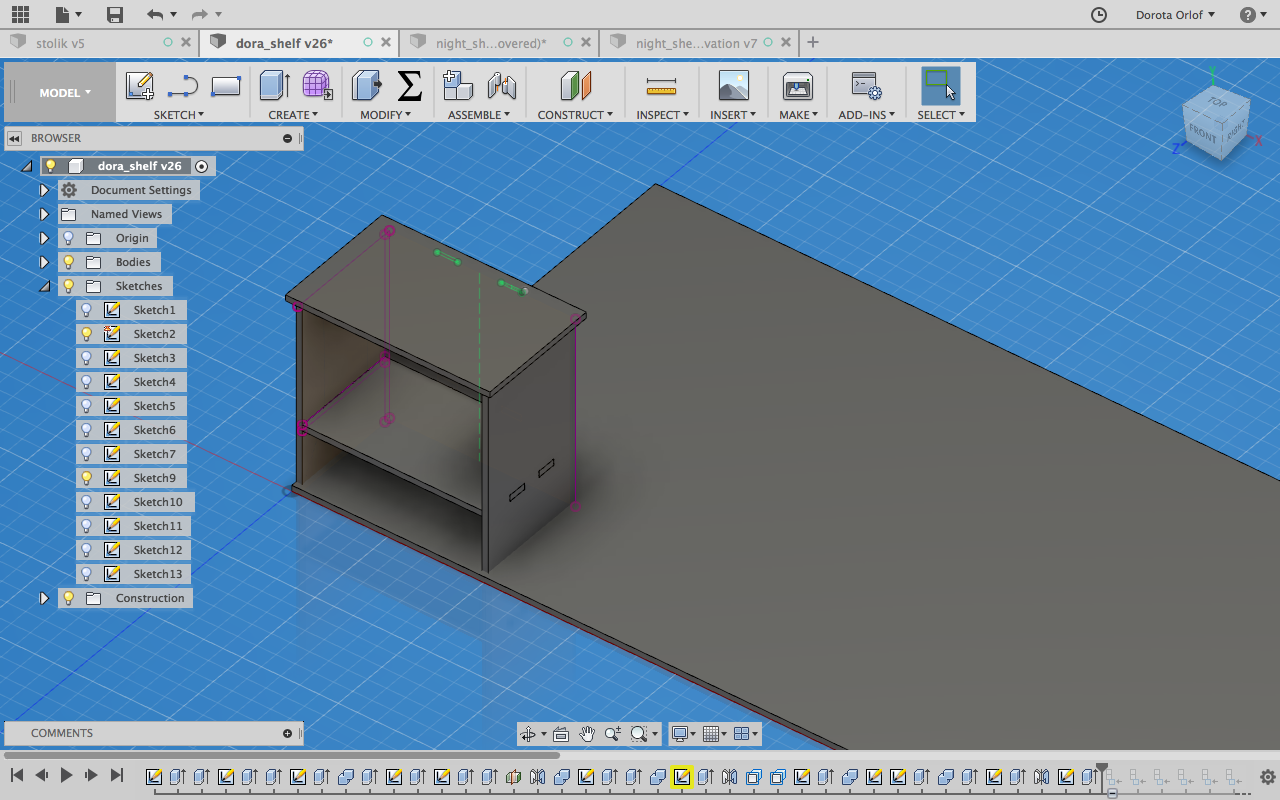Select the Press Pull tool
The height and width of the screenshot is (800, 1280).
coord(367,86)
